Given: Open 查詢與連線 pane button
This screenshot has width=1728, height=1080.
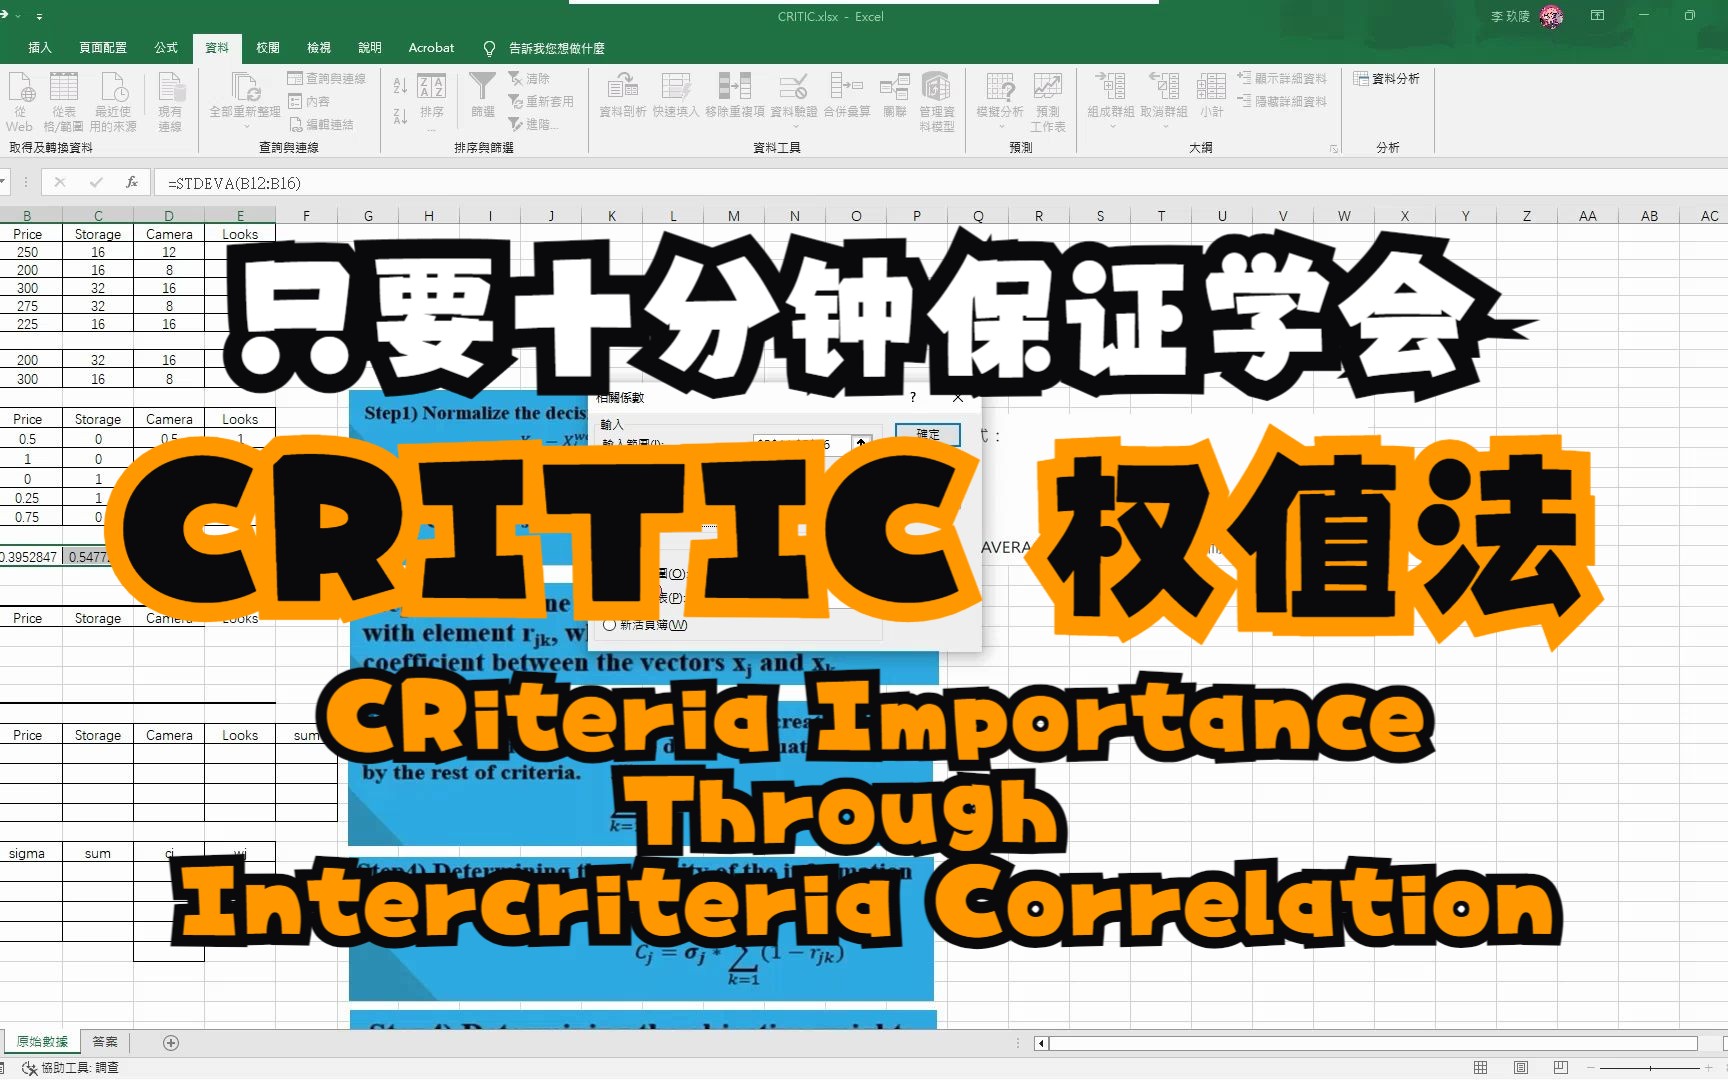Looking at the screenshot, I should coord(326,78).
